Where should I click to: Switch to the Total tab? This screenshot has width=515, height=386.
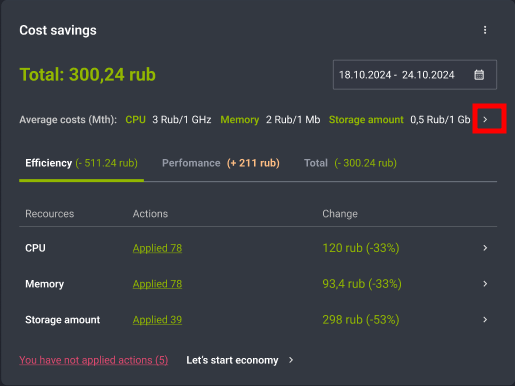[350, 163]
